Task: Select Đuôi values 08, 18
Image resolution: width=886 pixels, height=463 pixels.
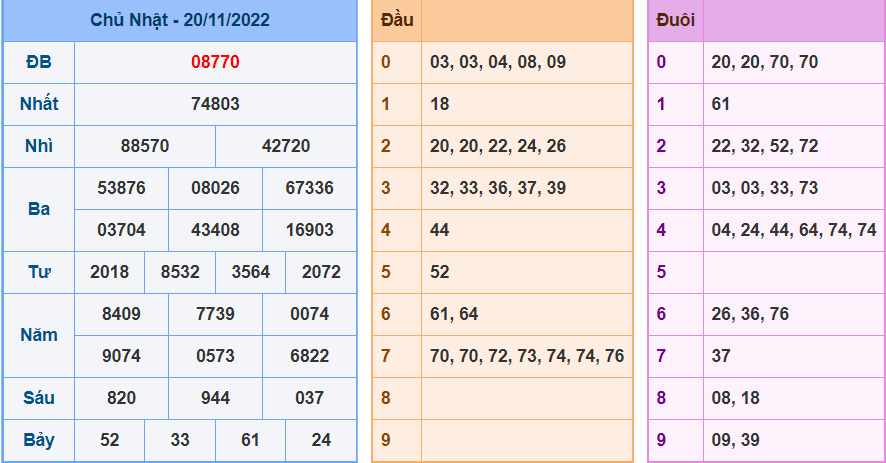Action: coord(735,398)
